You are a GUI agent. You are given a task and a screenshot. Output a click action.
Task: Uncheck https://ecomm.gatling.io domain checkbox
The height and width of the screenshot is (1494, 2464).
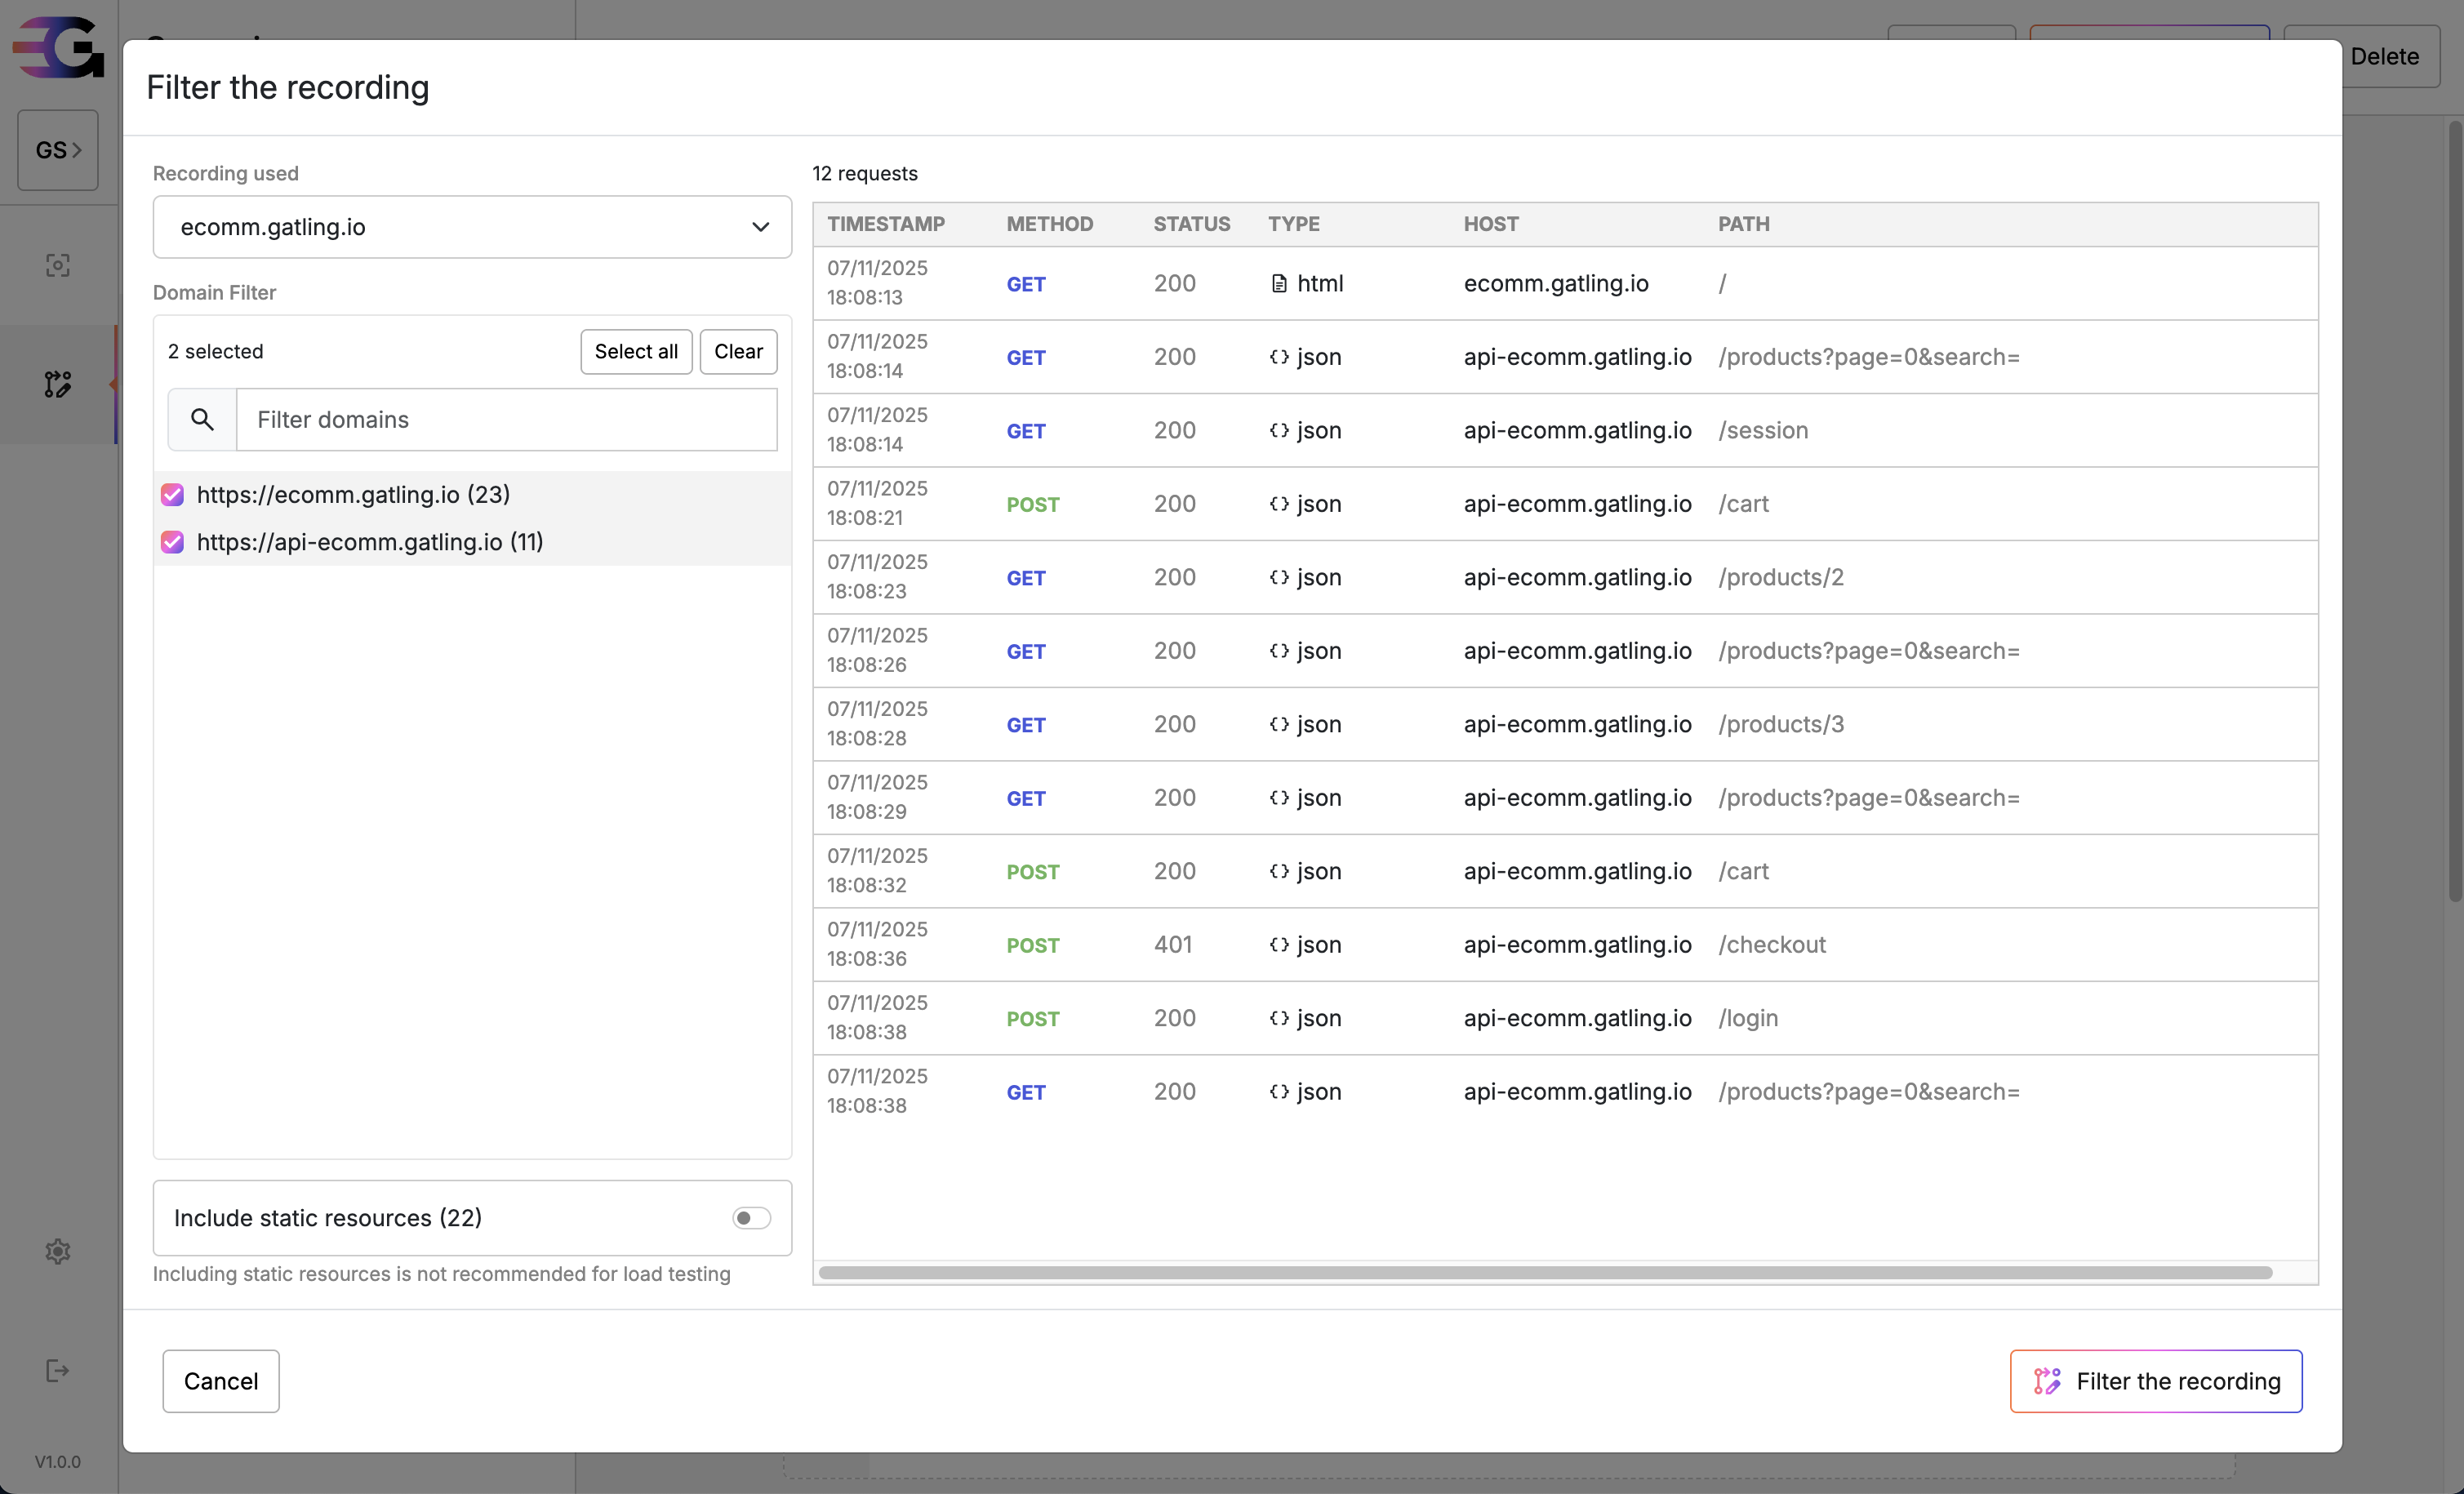click(172, 495)
